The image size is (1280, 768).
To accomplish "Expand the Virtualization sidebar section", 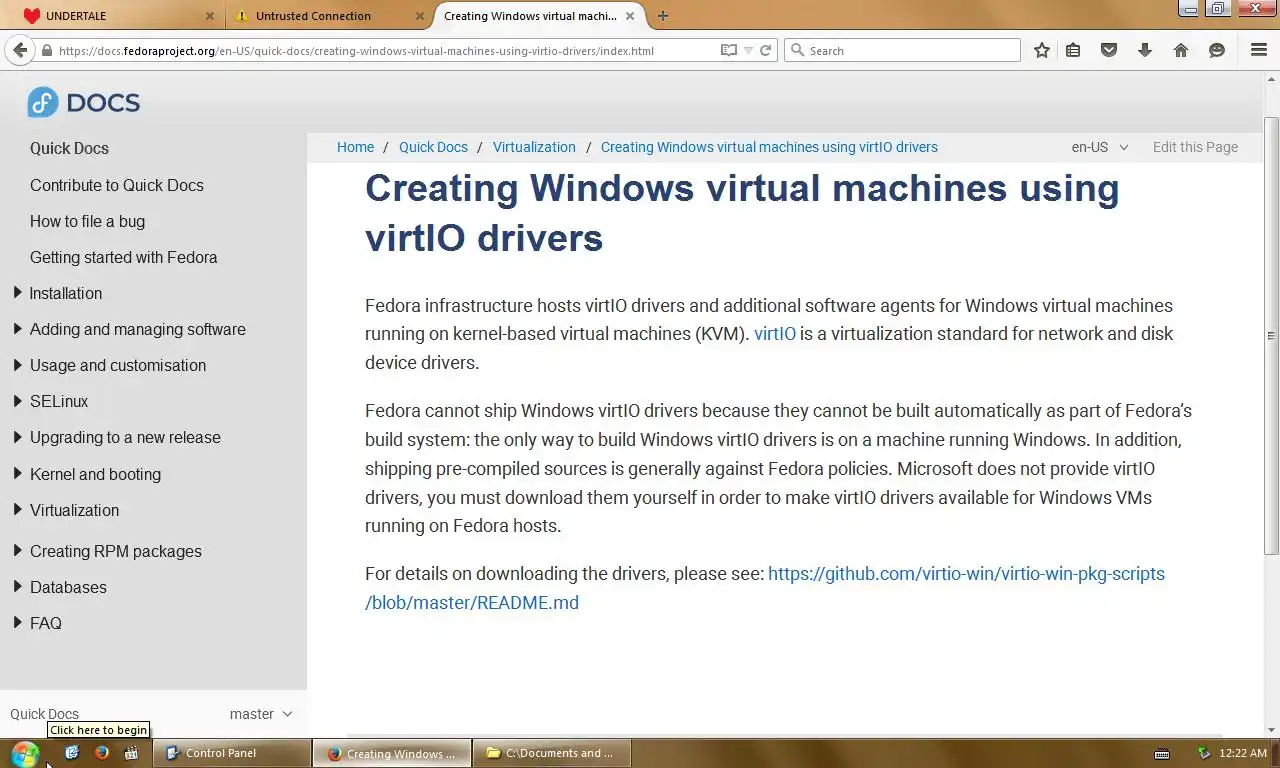I will pos(18,510).
